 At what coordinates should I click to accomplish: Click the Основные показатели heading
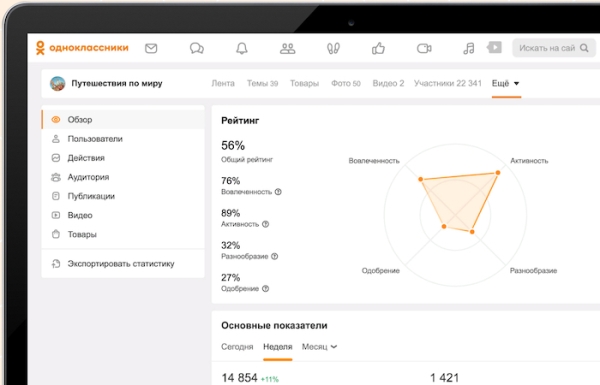click(x=274, y=325)
